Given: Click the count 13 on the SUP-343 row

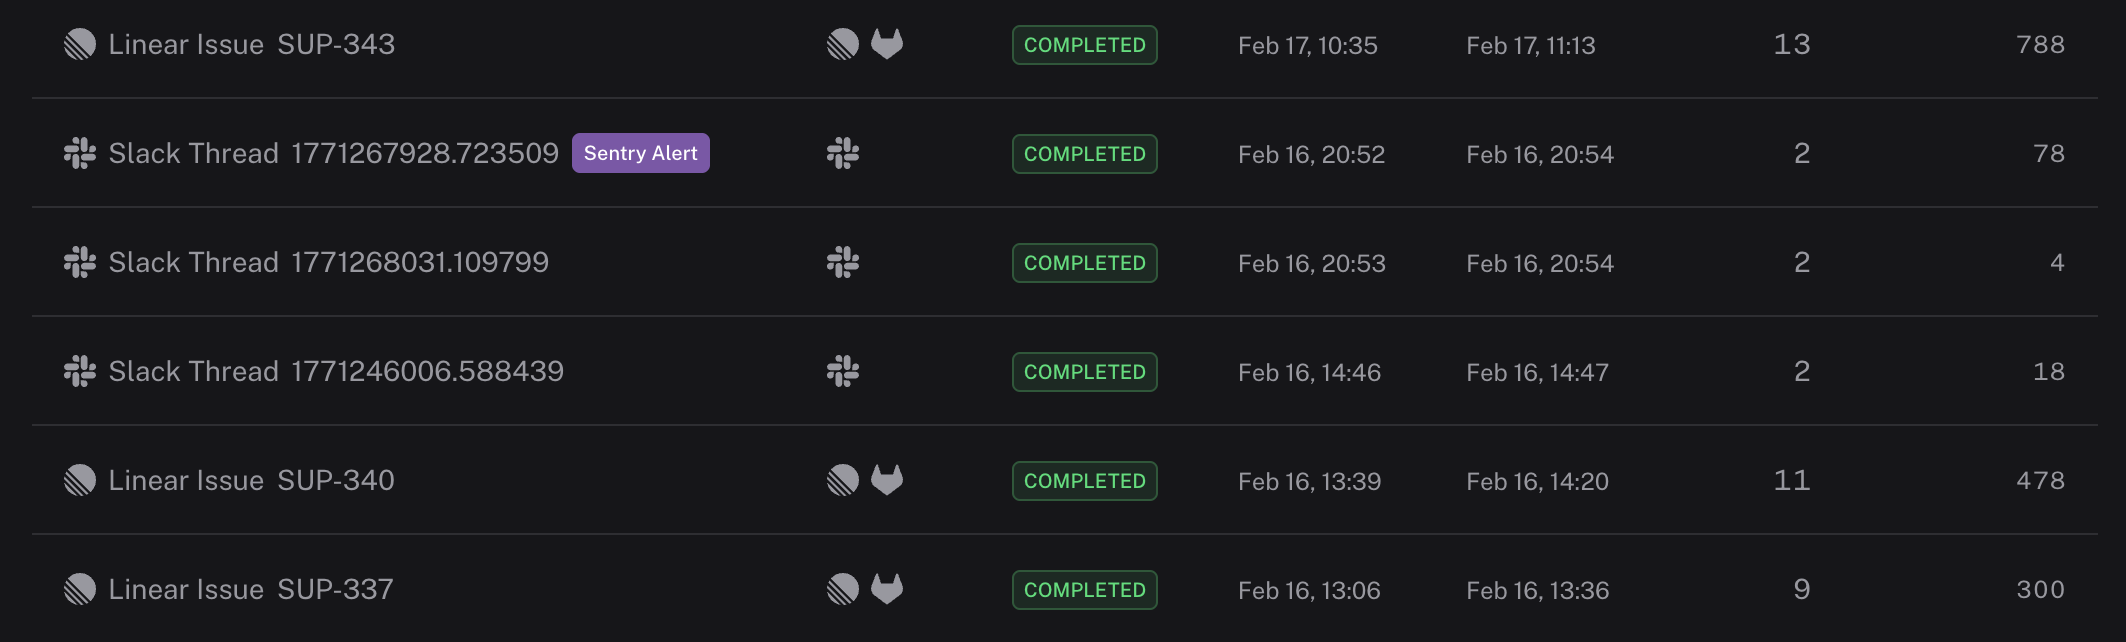Looking at the screenshot, I should (x=1795, y=44).
